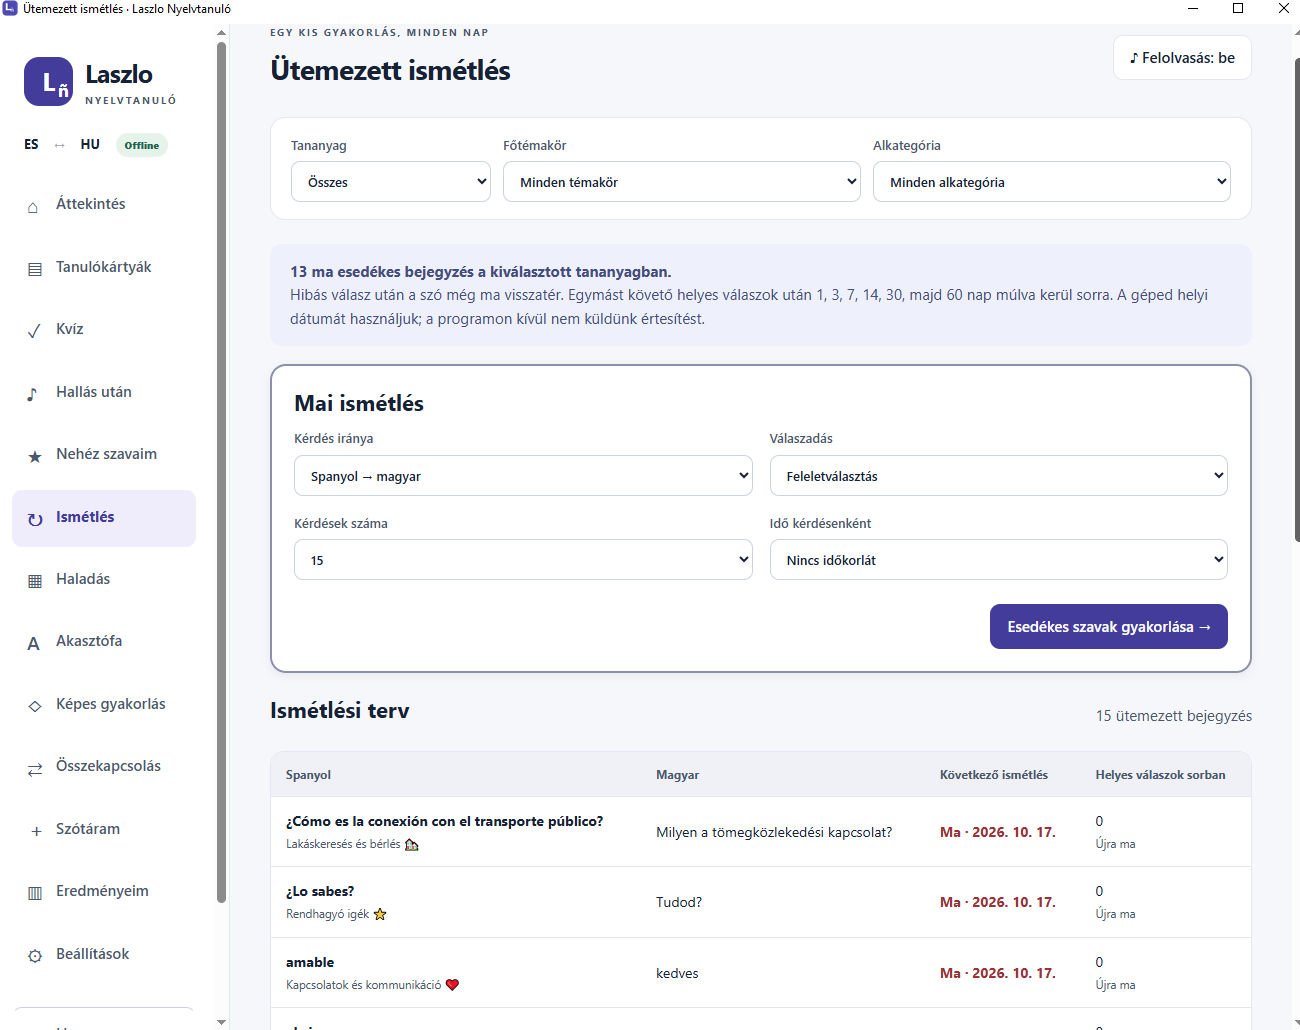Click the Tanulókártyák cards icon
This screenshot has width=1300, height=1030.
(34, 269)
